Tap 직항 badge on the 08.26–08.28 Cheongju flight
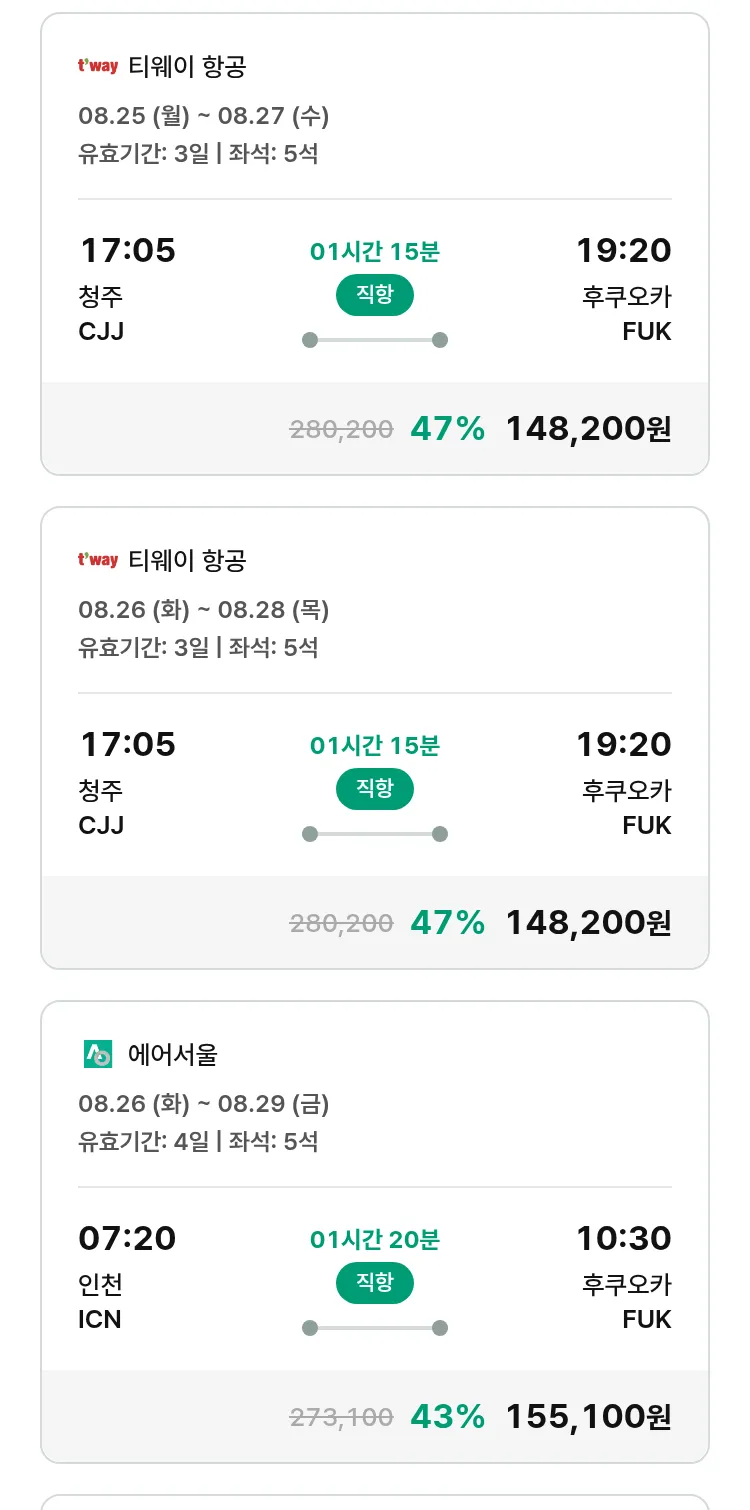Viewport: 750px width, 1510px height. [375, 789]
